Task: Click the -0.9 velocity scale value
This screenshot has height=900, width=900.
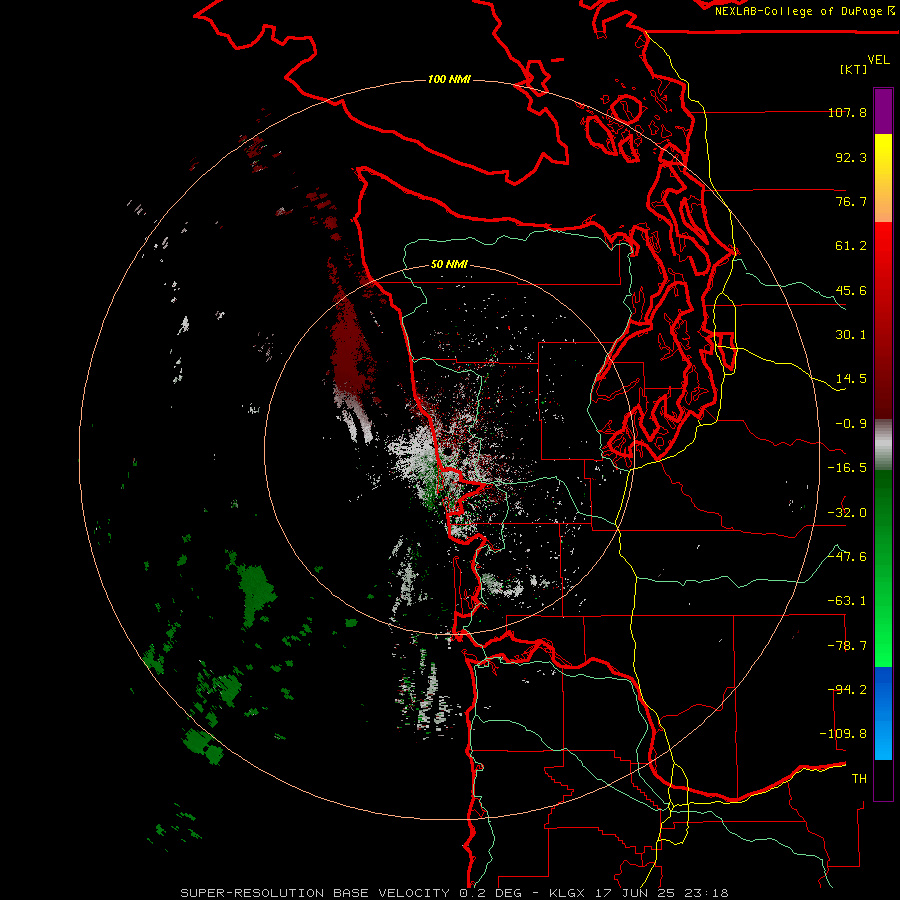Action: pyautogui.click(x=851, y=424)
